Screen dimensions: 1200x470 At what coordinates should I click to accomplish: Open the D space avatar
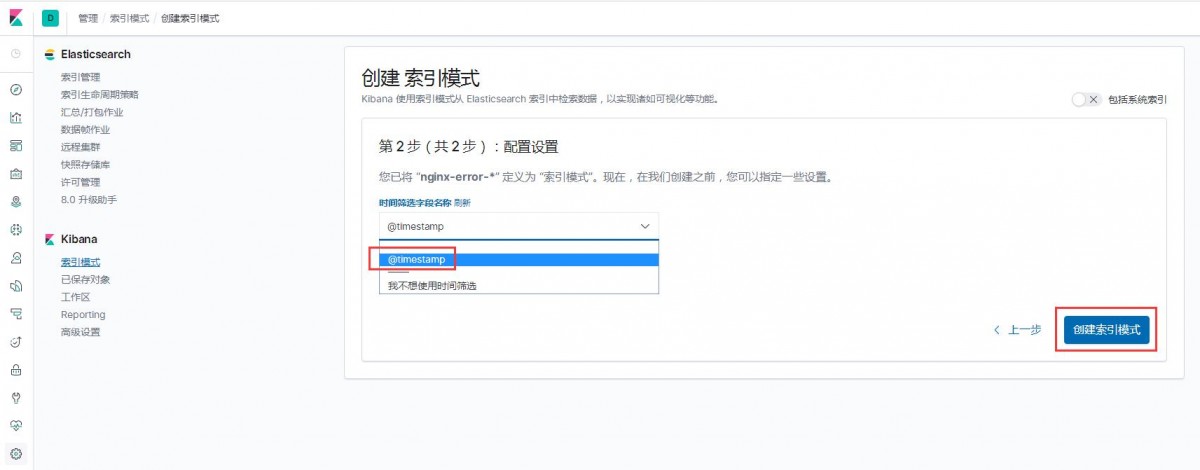(x=50, y=17)
